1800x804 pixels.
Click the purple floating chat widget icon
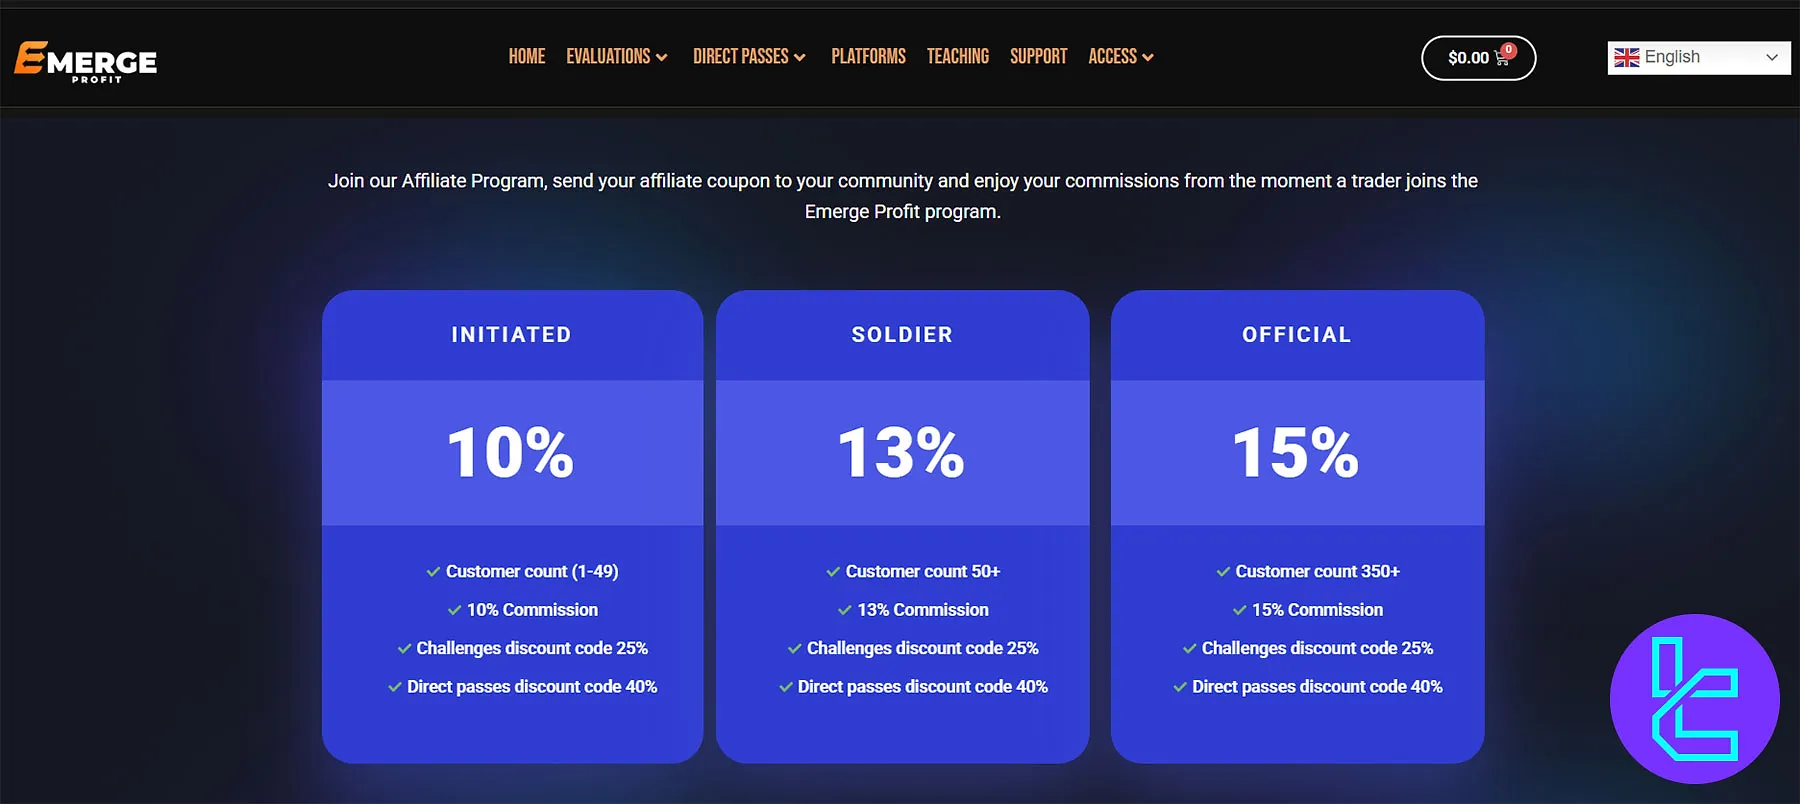click(x=1694, y=698)
